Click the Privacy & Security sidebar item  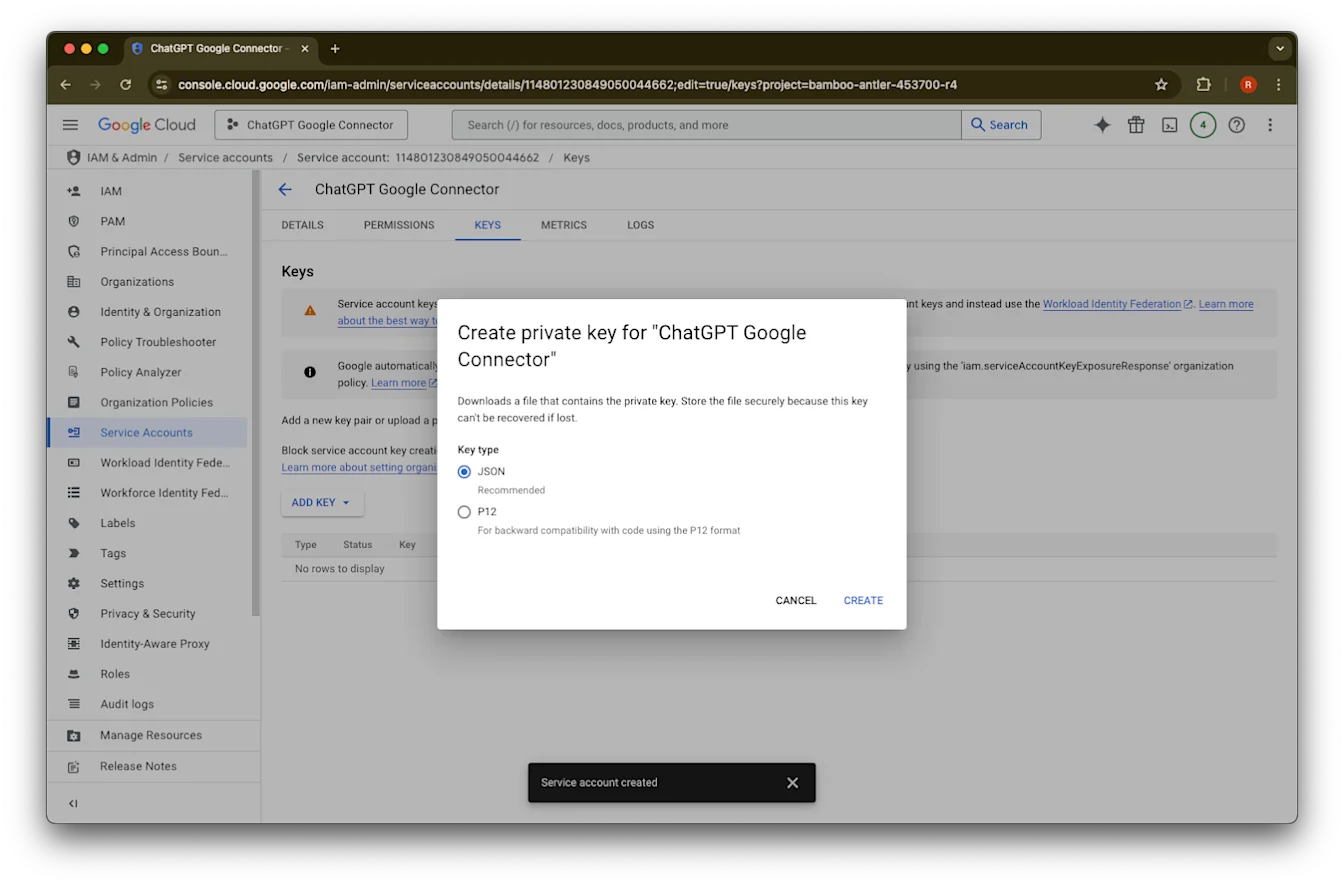click(x=147, y=614)
